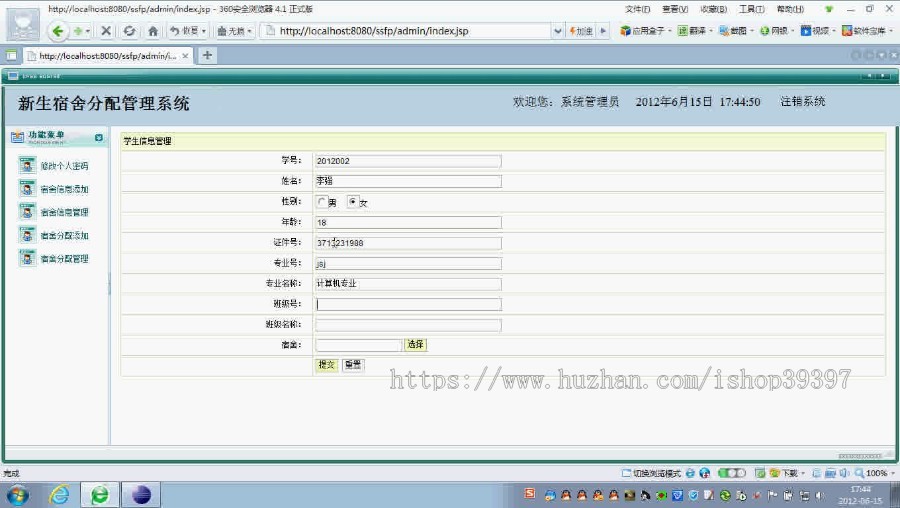Open the 收藏 favorites menu
Screen dimensions: 900x508
click(713, 9)
